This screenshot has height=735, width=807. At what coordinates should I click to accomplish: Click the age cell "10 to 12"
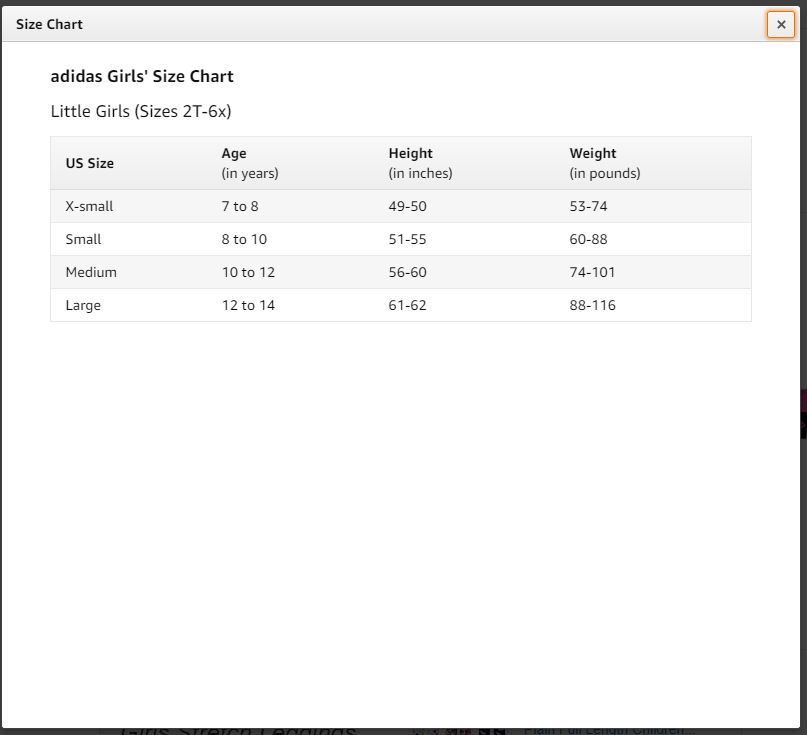[248, 272]
